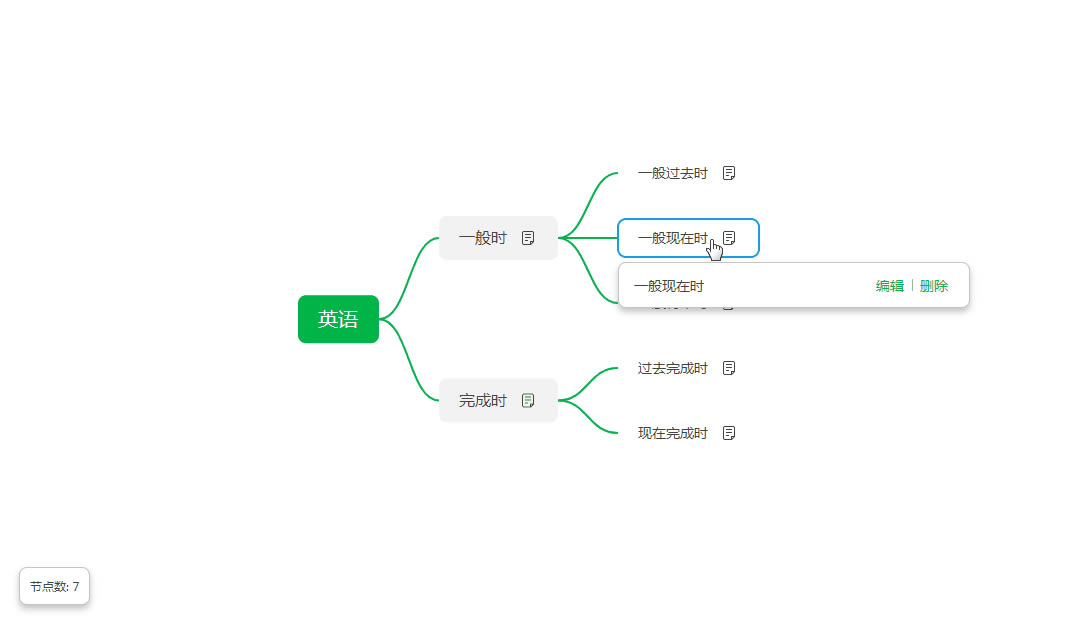Click the green note icon beside 完成时
The width and height of the screenshot is (1076, 624).
click(x=528, y=400)
